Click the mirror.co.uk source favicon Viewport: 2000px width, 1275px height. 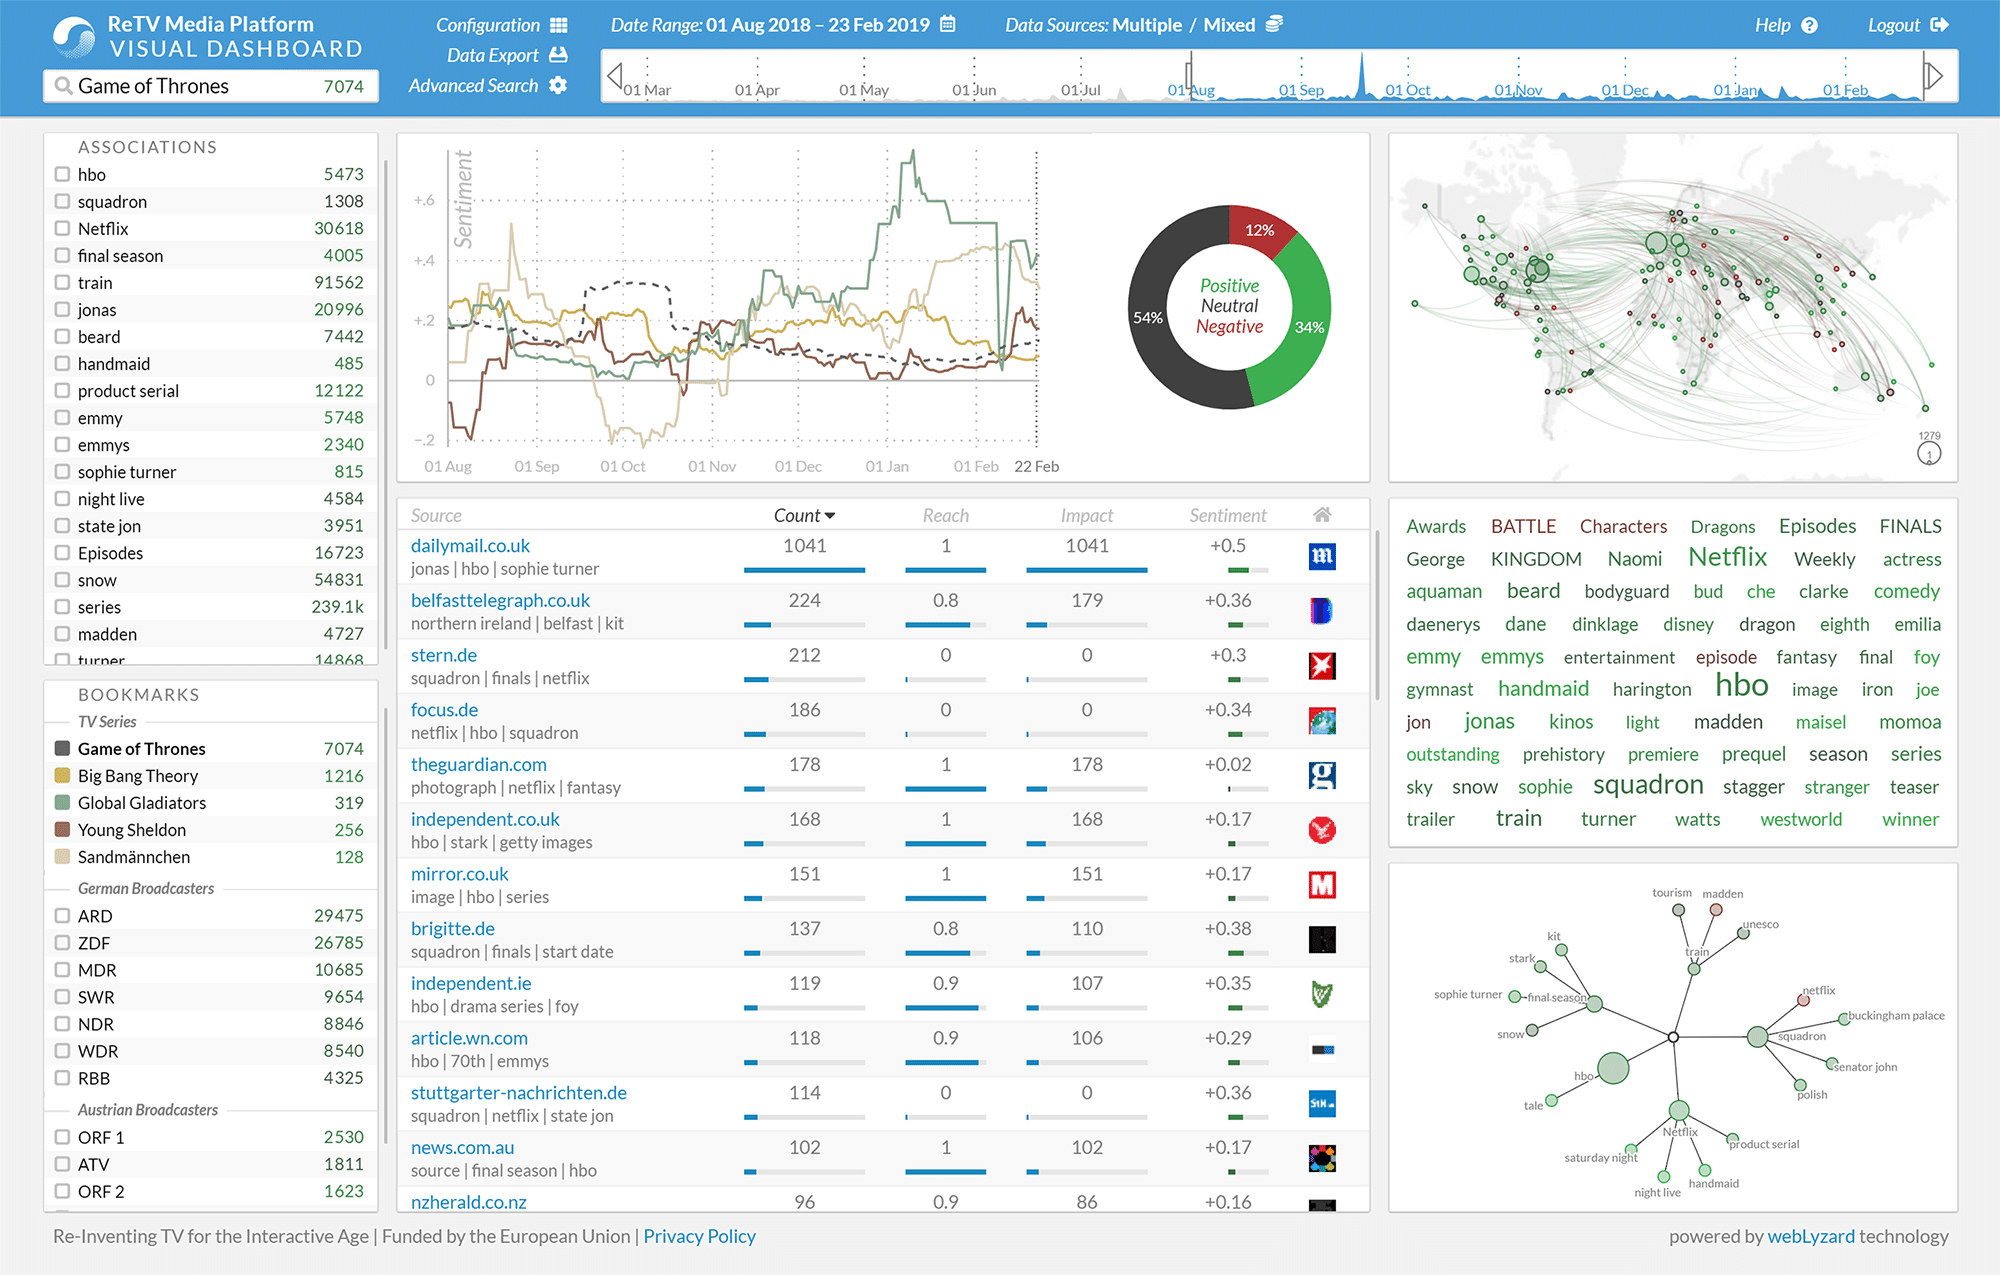[1322, 885]
